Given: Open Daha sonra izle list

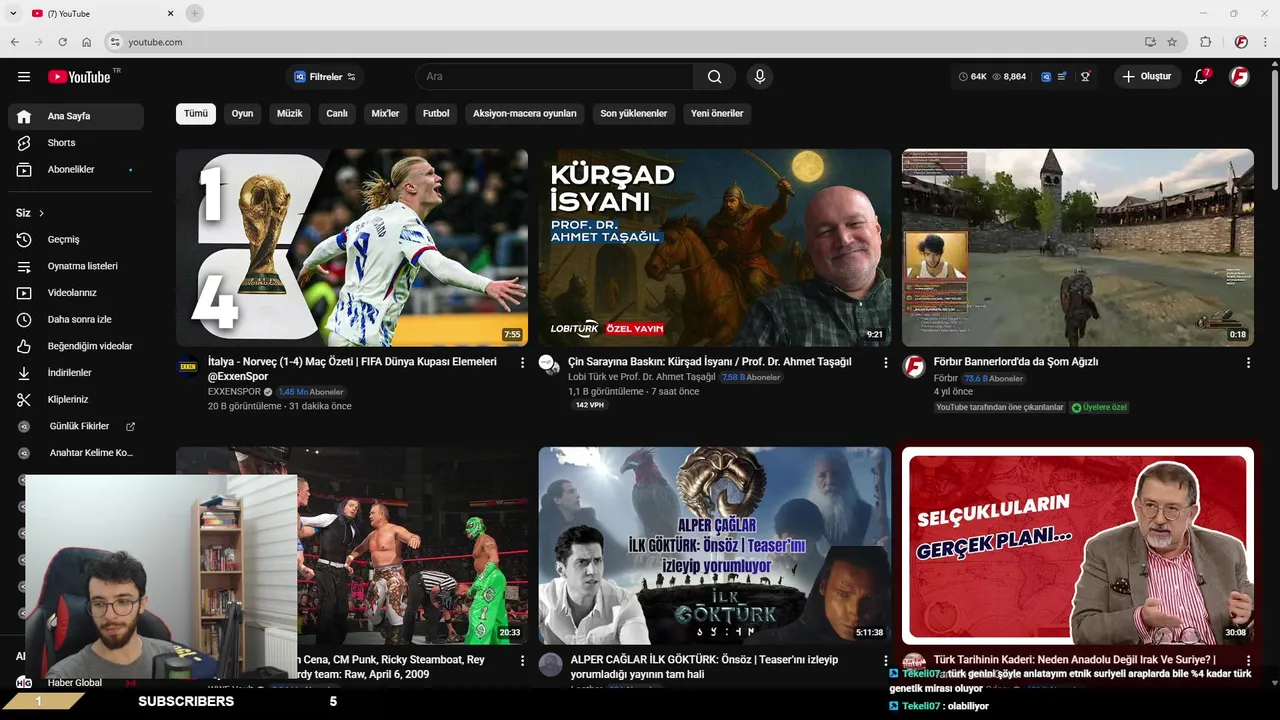Looking at the screenshot, I should click(76, 320).
